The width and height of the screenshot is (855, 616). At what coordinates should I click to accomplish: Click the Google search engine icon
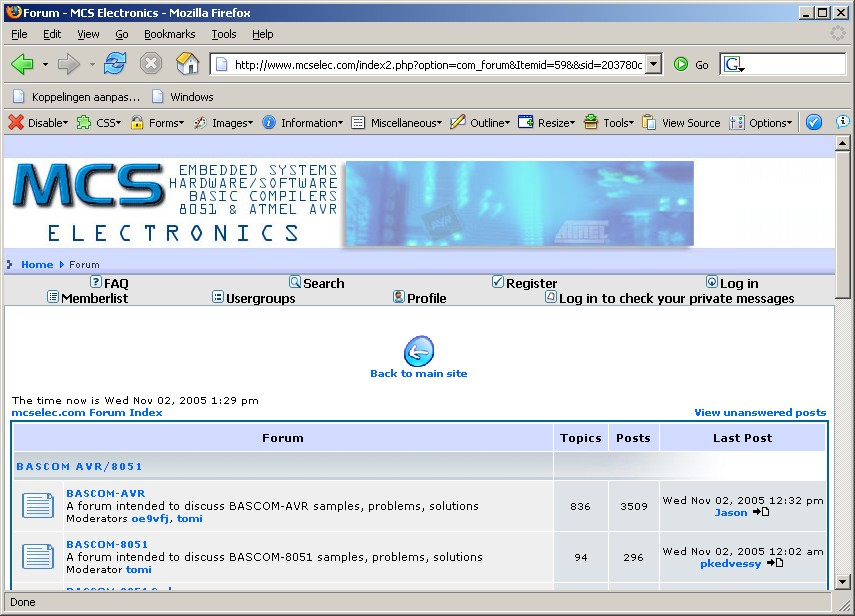point(733,65)
